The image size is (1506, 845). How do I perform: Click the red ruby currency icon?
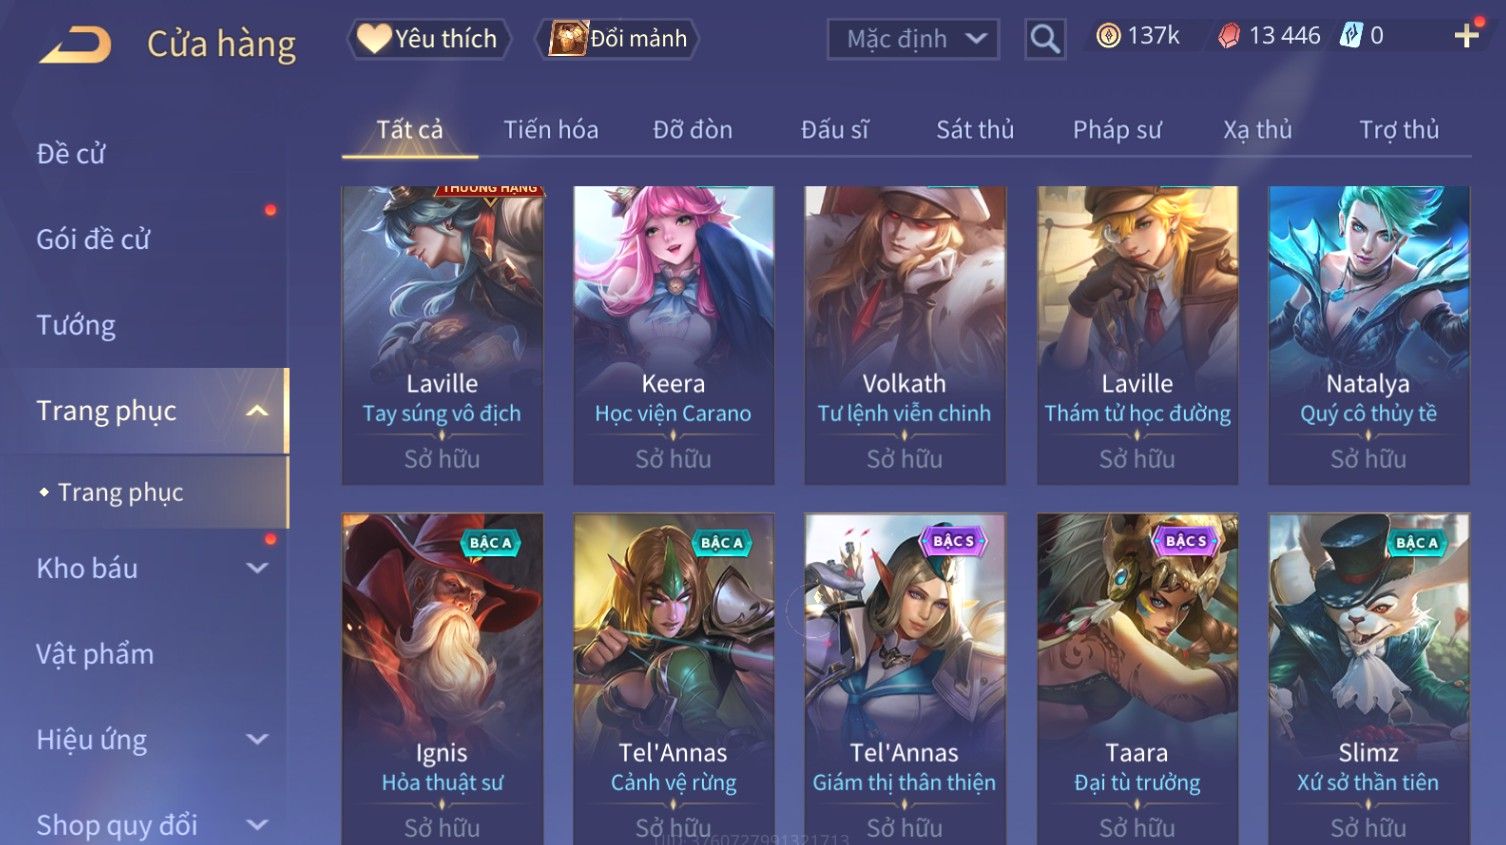(x=1229, y=36)
